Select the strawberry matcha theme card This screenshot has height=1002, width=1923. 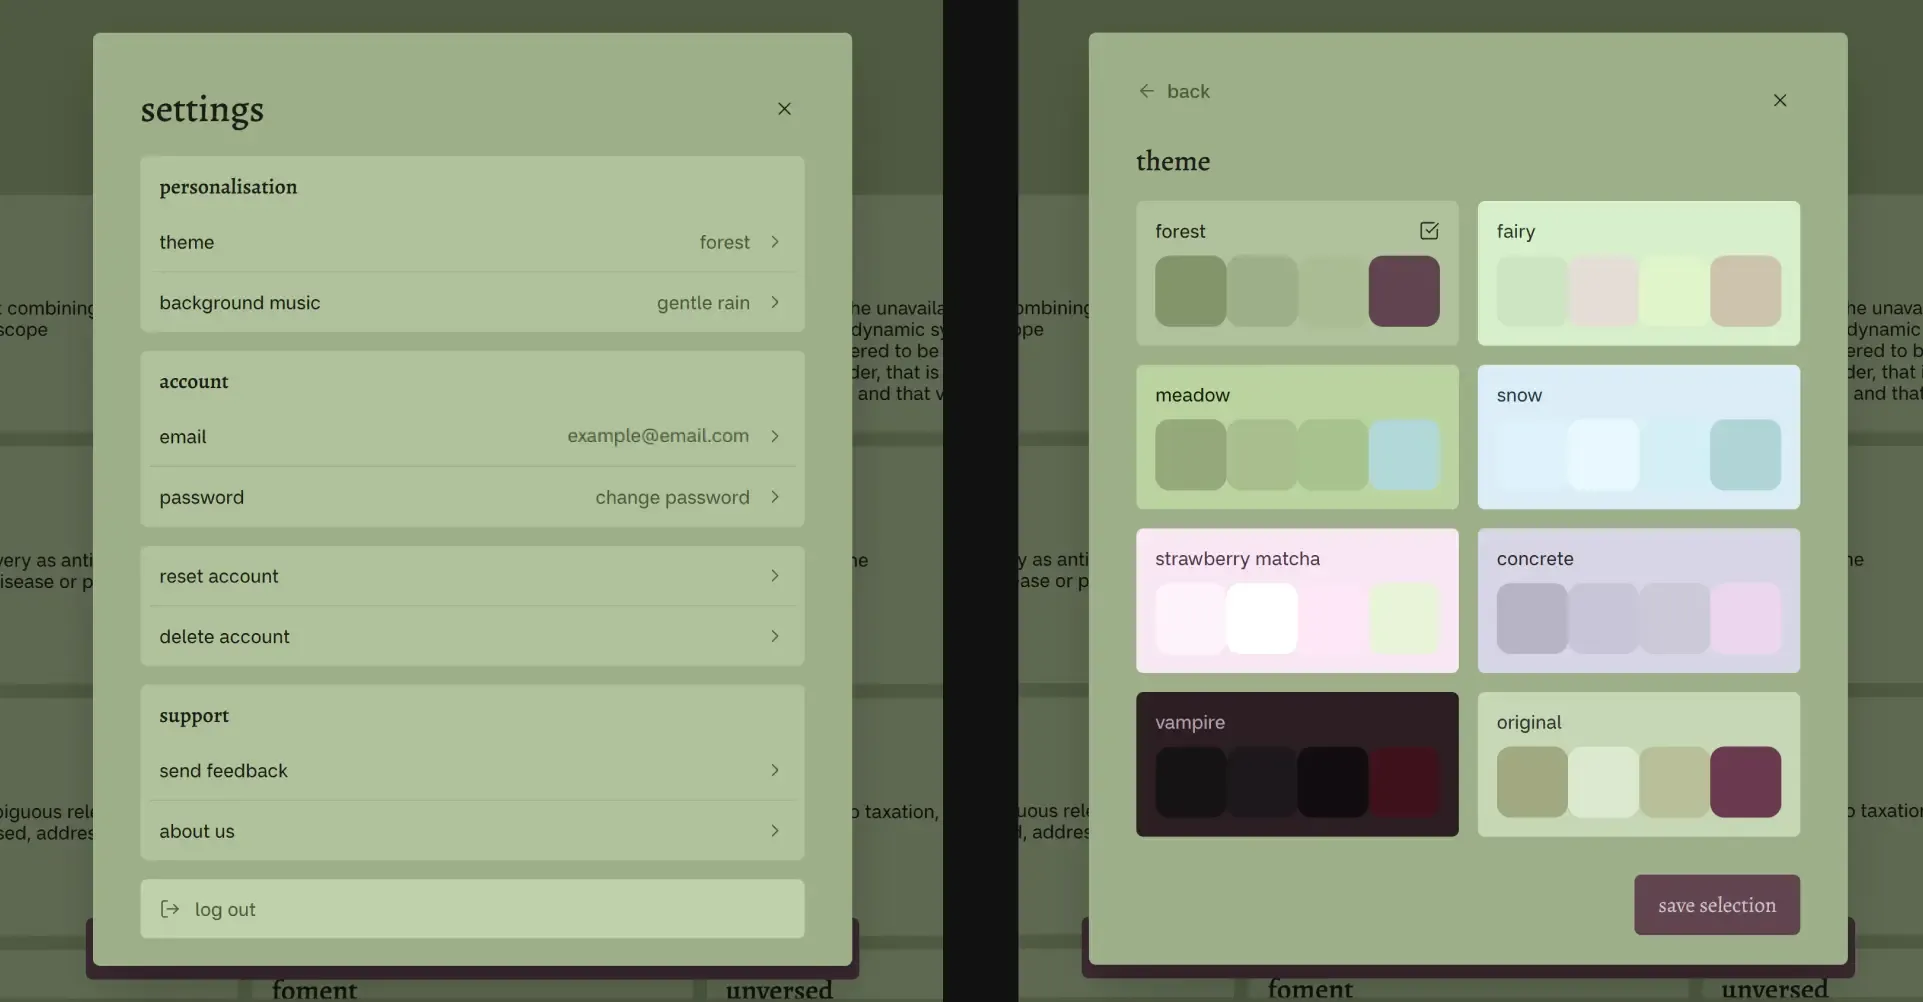coord(1297,600)
